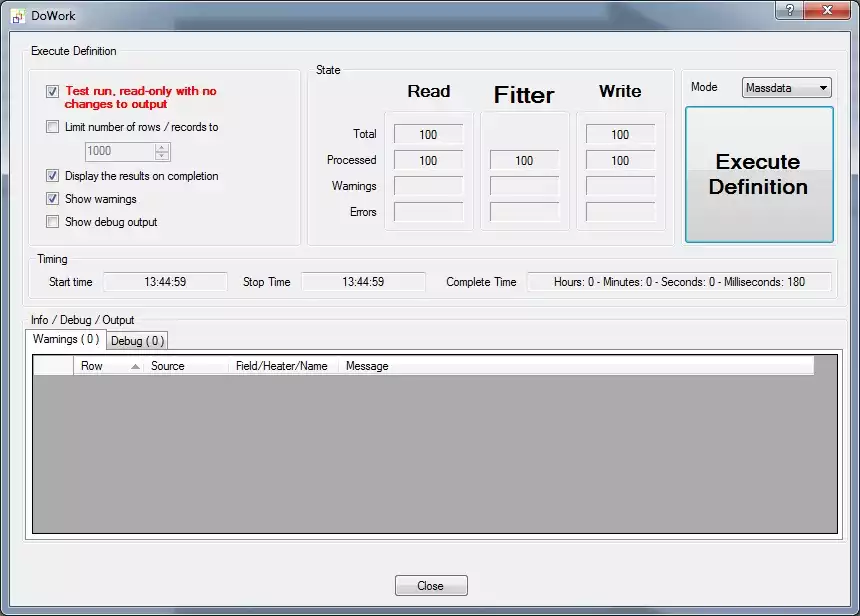Image resolution: width=860 pixels, height=616 pixels.
Task: Click the help question mark button
Action: click(790, 10)
